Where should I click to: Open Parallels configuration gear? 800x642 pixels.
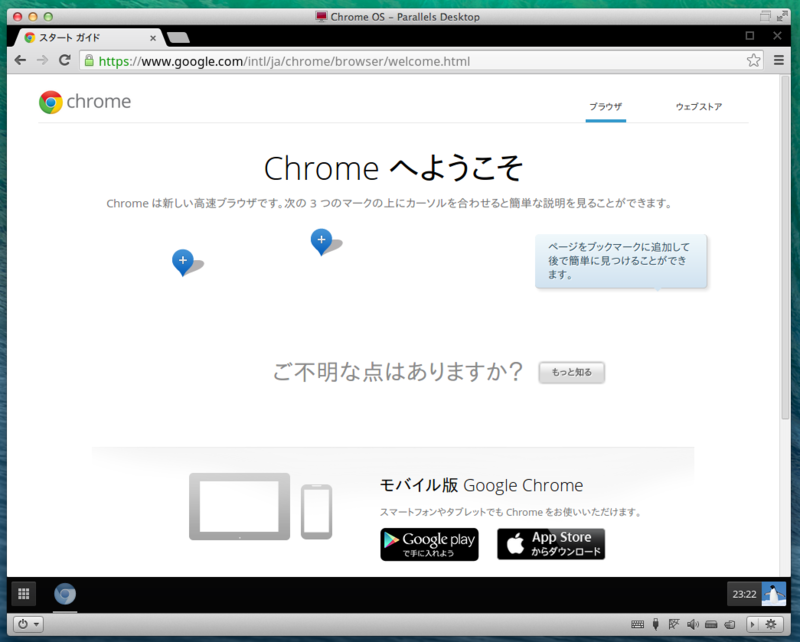click(x=771, y=624)
